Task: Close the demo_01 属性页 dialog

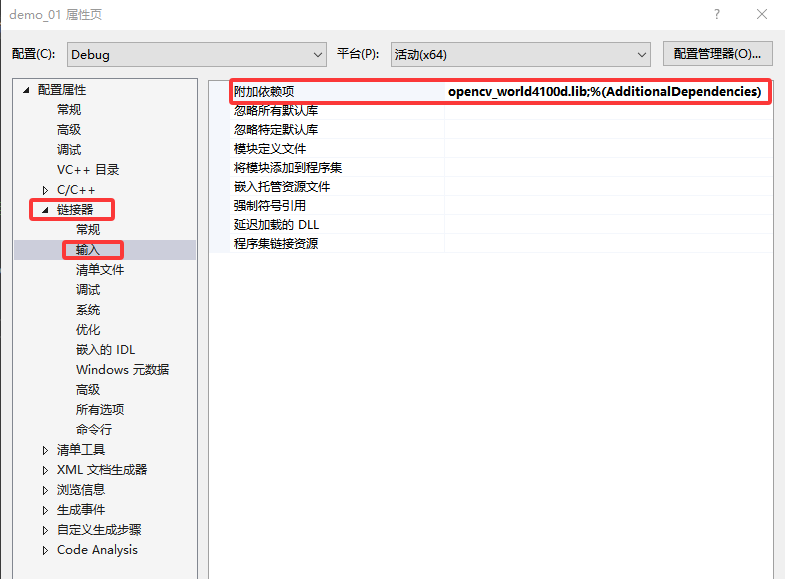Action: point(762,14)
